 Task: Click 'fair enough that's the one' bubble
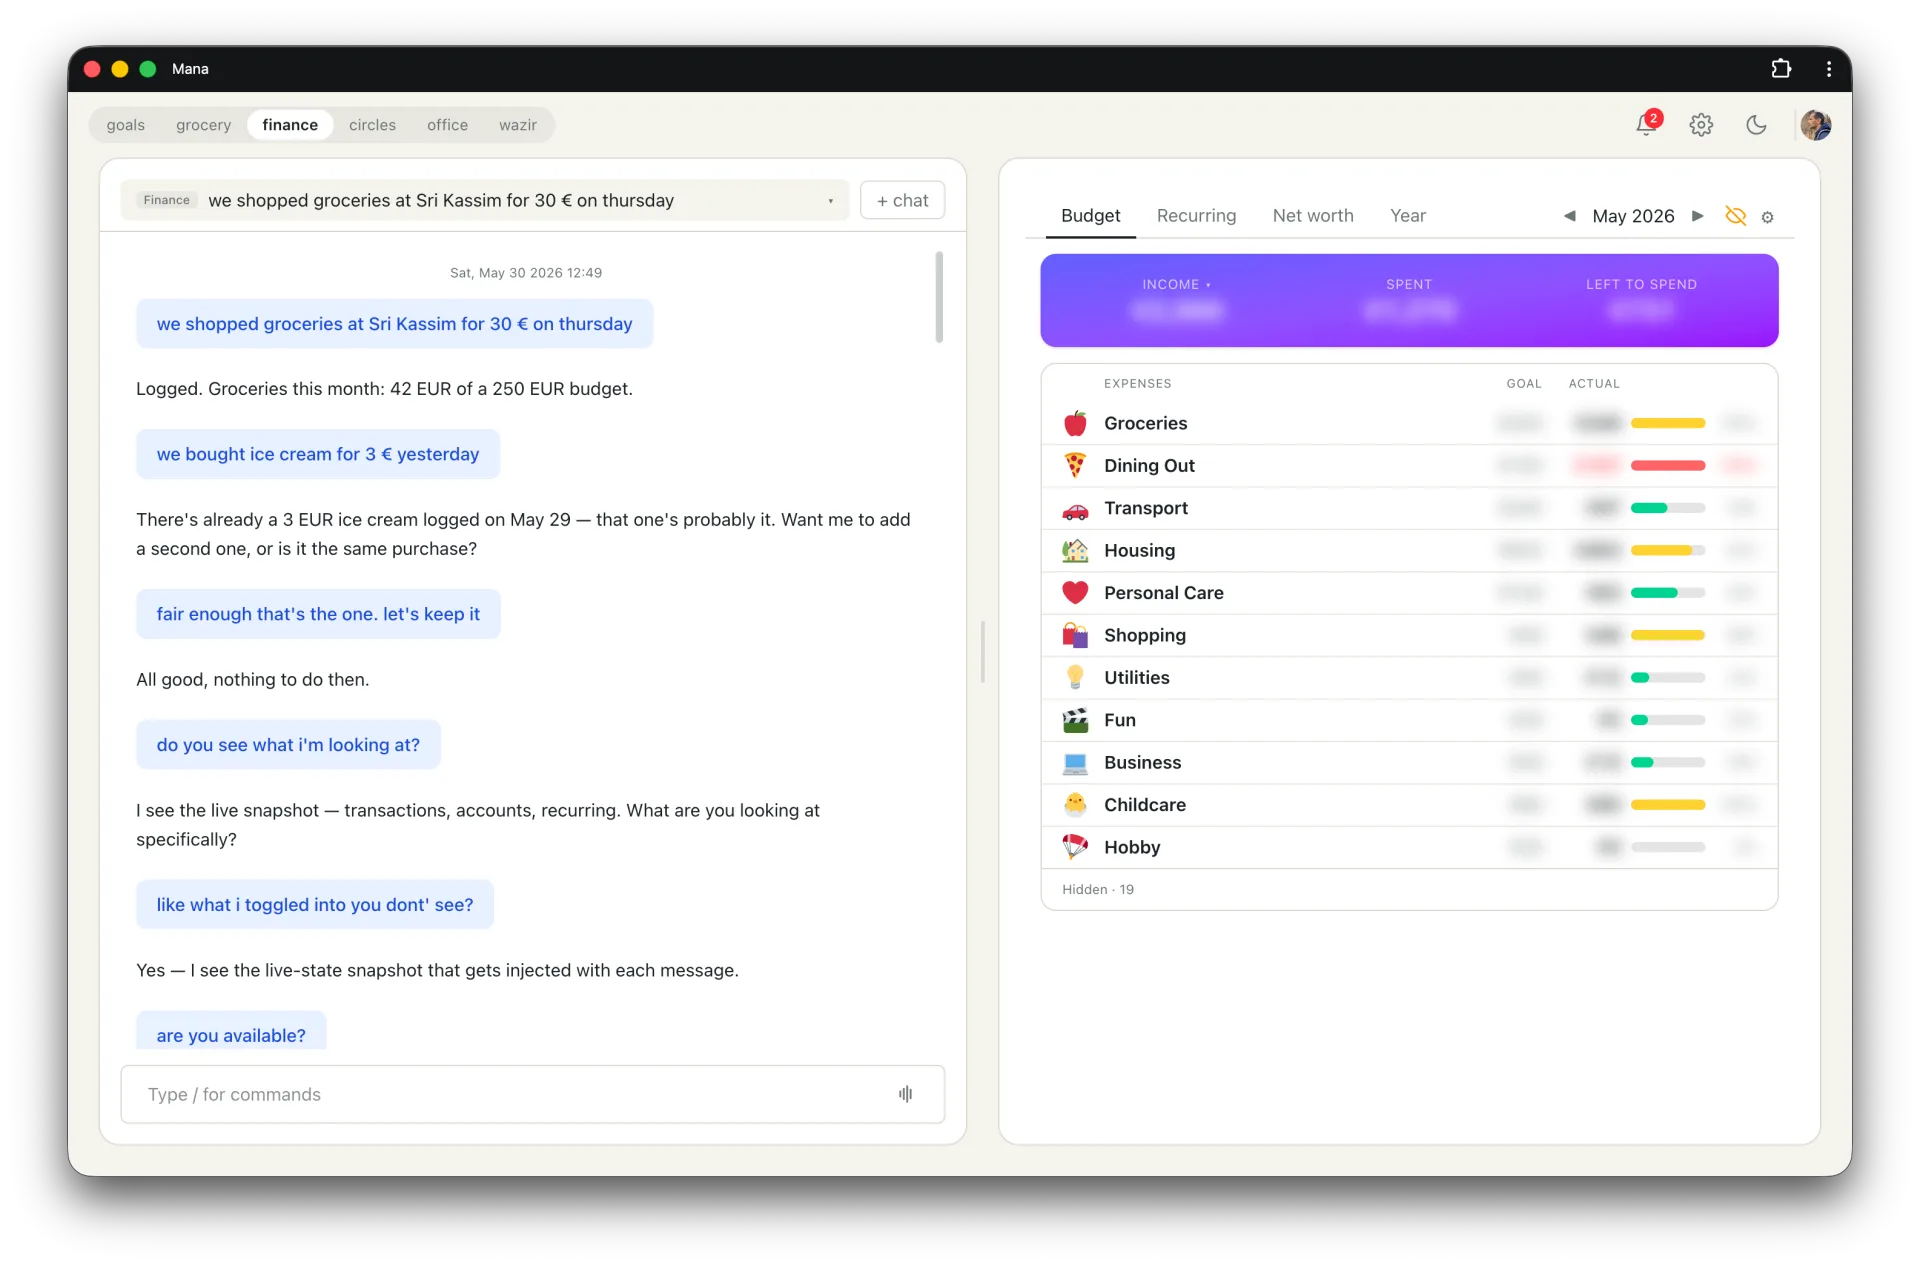tap(318, 614)
